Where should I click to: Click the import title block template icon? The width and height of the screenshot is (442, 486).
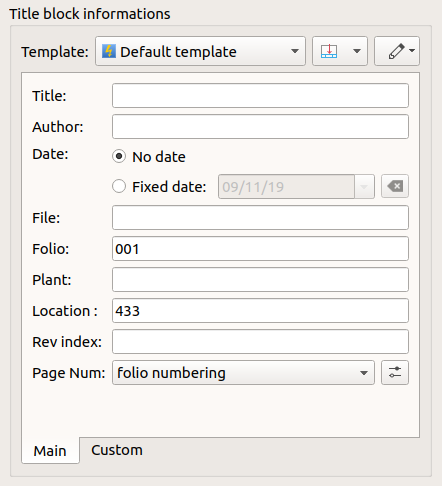(329, 51)
